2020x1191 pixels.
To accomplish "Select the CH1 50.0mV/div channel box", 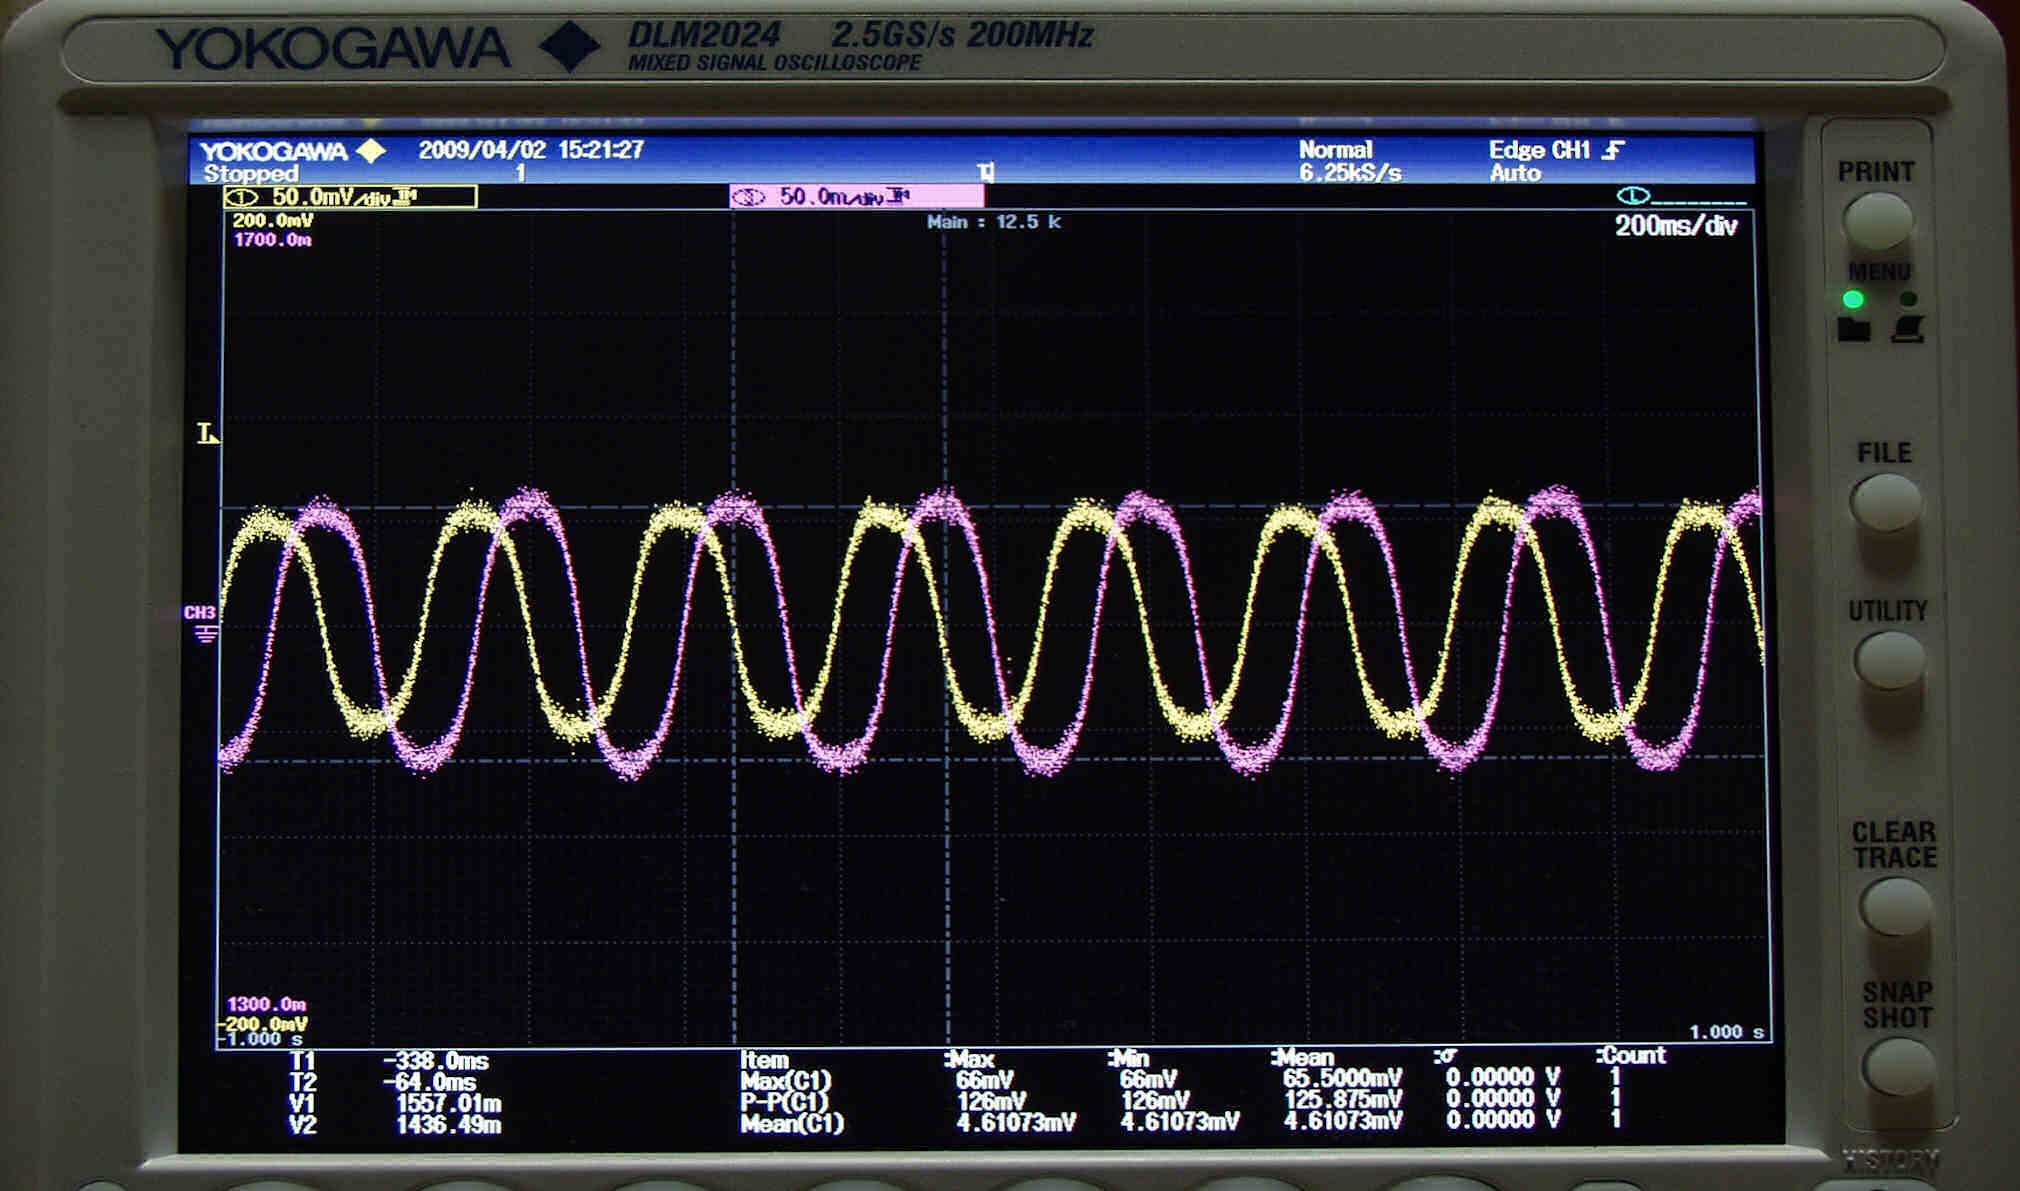I will tap(350, 197).
